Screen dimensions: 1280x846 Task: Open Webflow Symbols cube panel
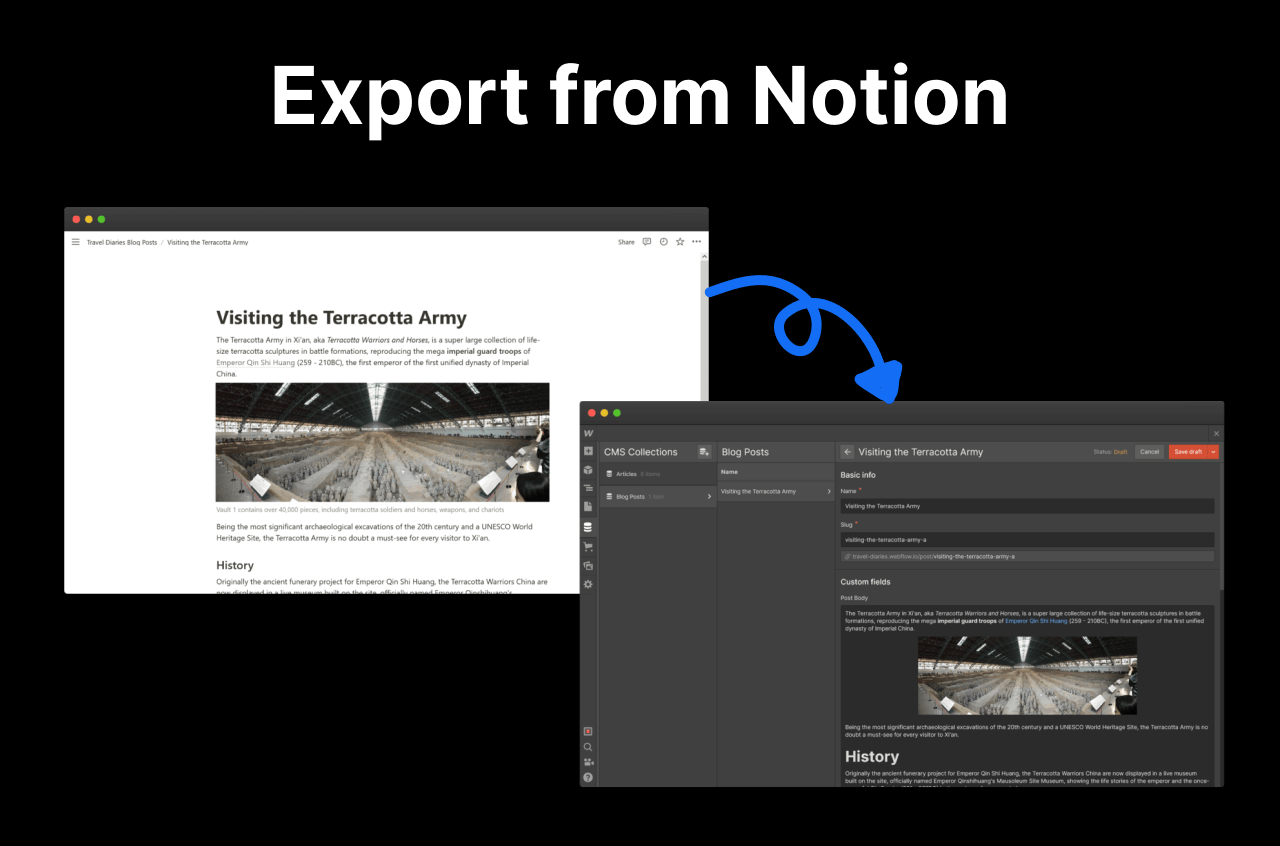tap(588, 470)
